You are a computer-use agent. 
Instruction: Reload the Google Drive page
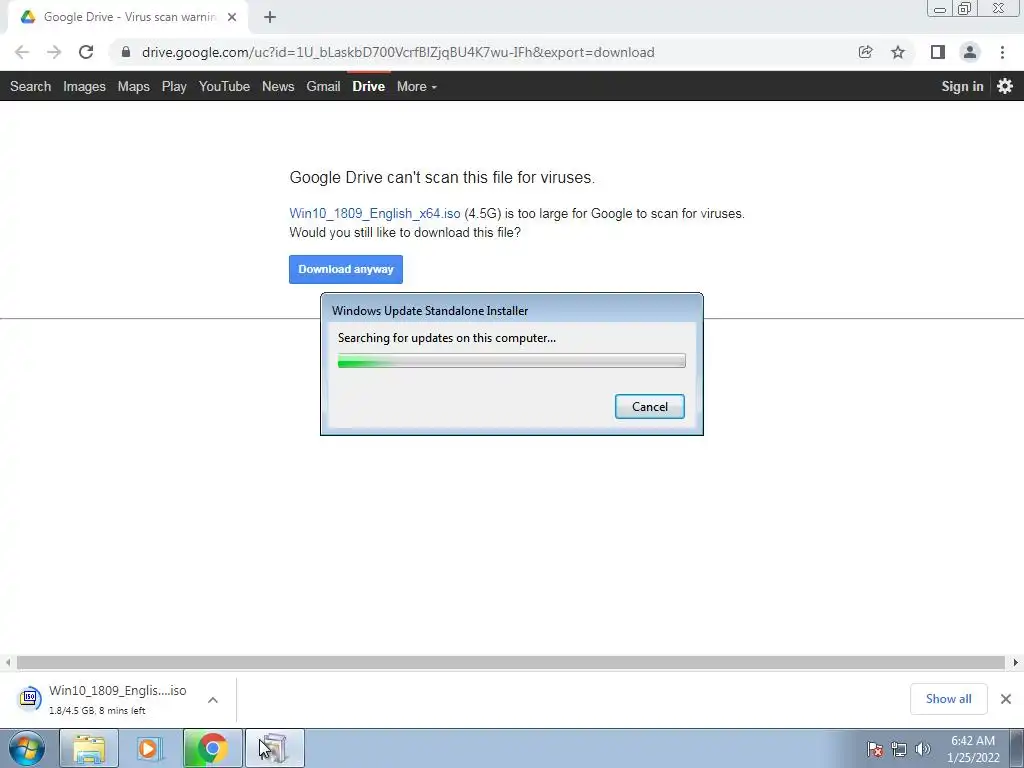coord(86,52)
